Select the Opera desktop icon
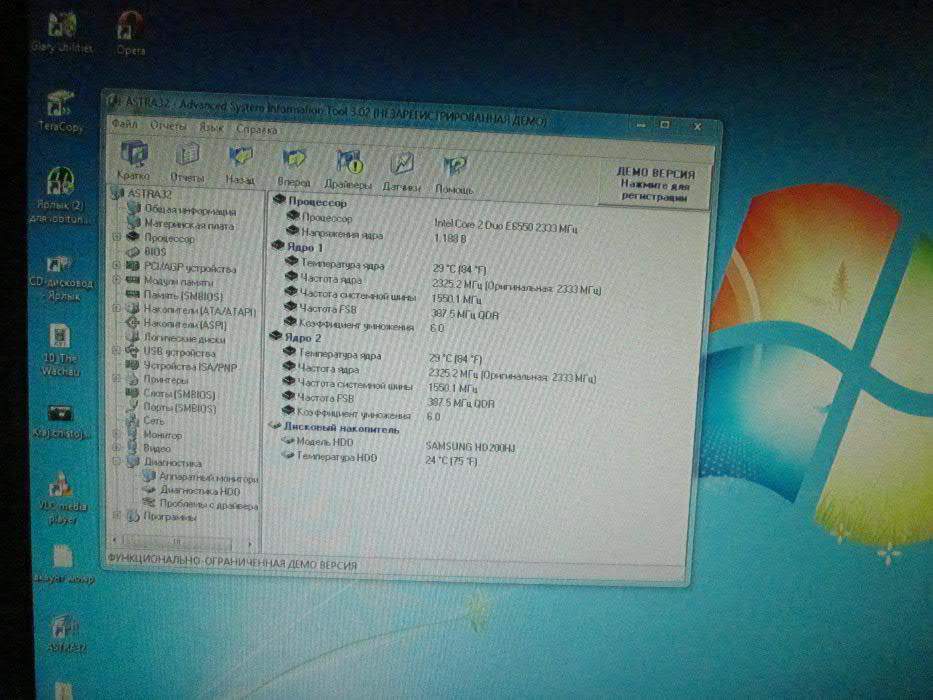 coord(131,33)
